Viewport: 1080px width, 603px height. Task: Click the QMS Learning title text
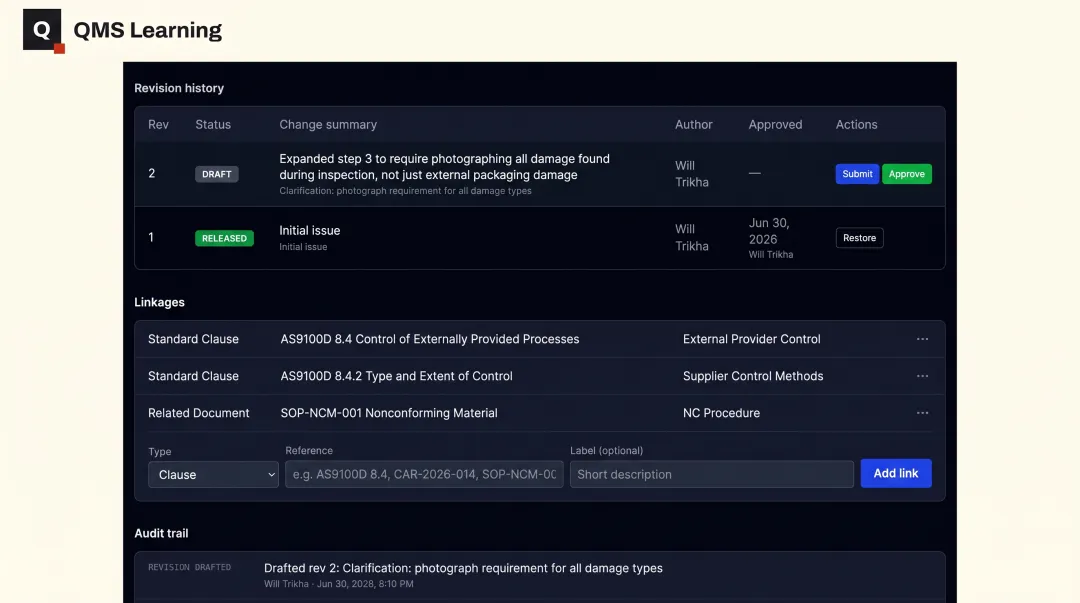(x=147, y=30)
